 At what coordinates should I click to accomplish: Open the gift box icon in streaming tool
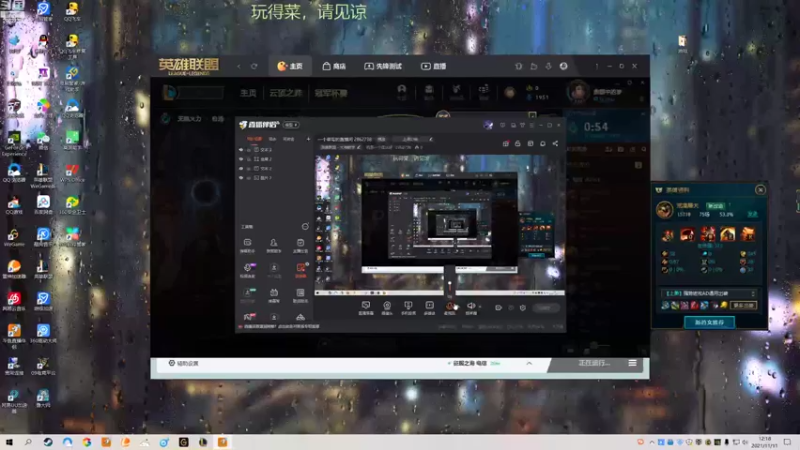point(506,143)
